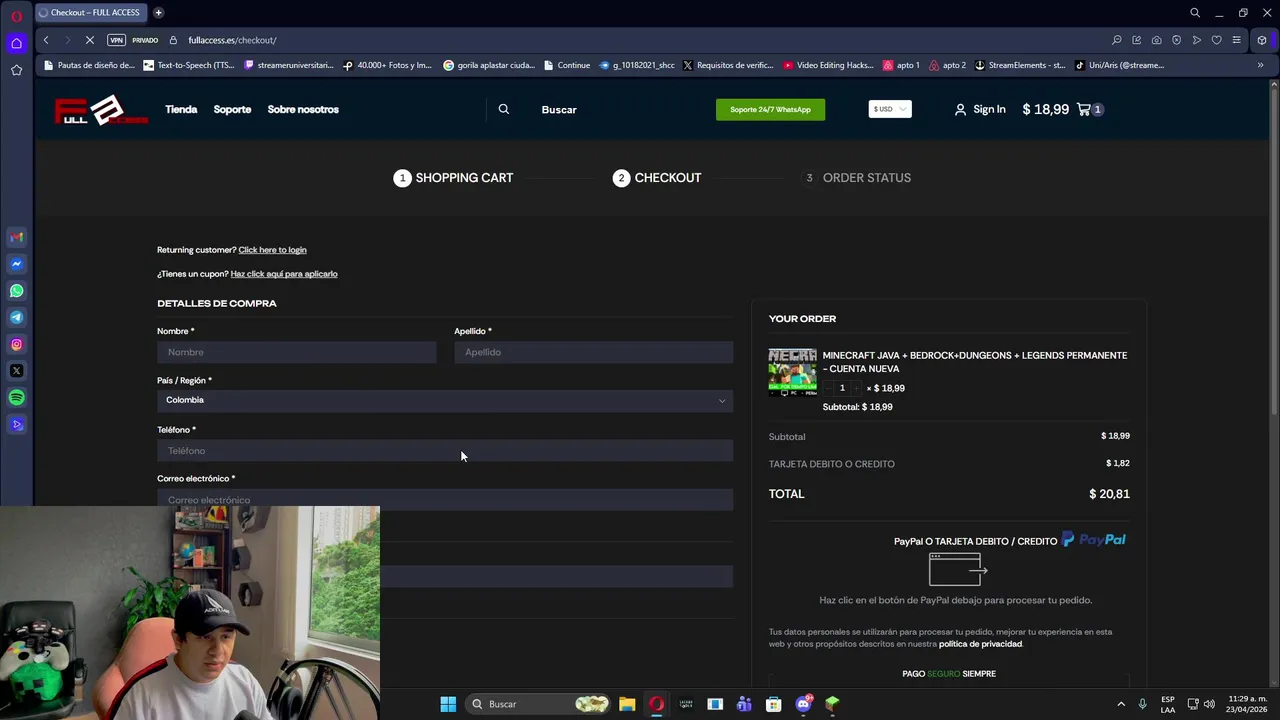Image resolution: width=1280 pixels, height=720 pixels.
Task: Open the Soporte menu
Action: (x=232, y=109)
